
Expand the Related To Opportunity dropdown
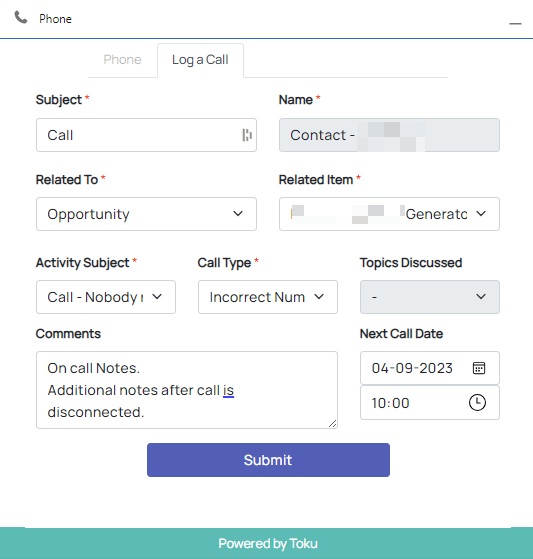coord(146,214)
